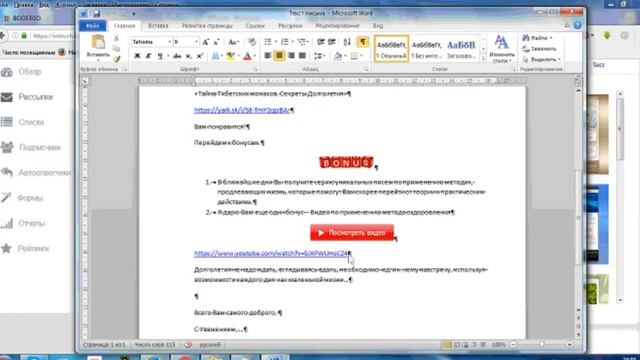Click the Grow Font icon
The width and height of the screenshot is (640, 360).
(206, 42)
